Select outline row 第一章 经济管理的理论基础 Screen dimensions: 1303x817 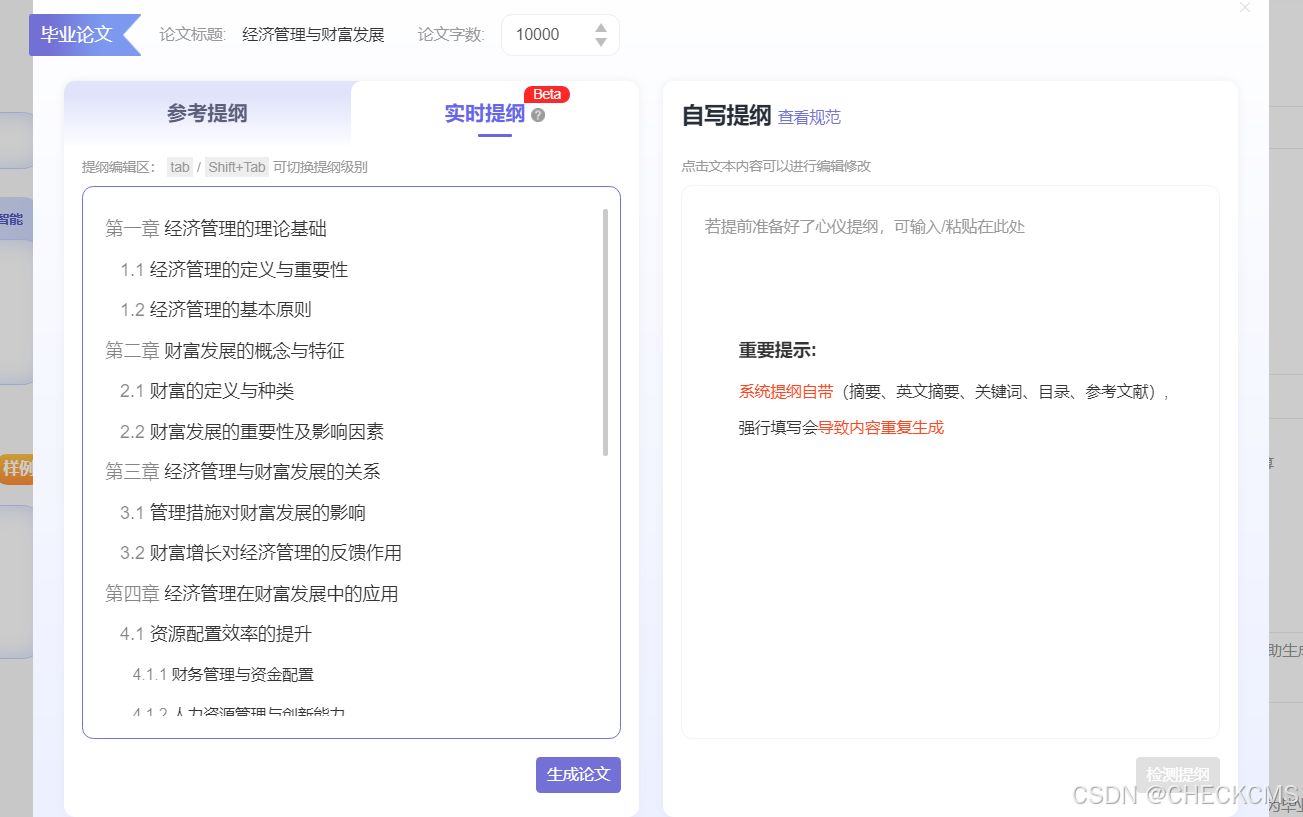pyautogui.click(x=216, y=229)
